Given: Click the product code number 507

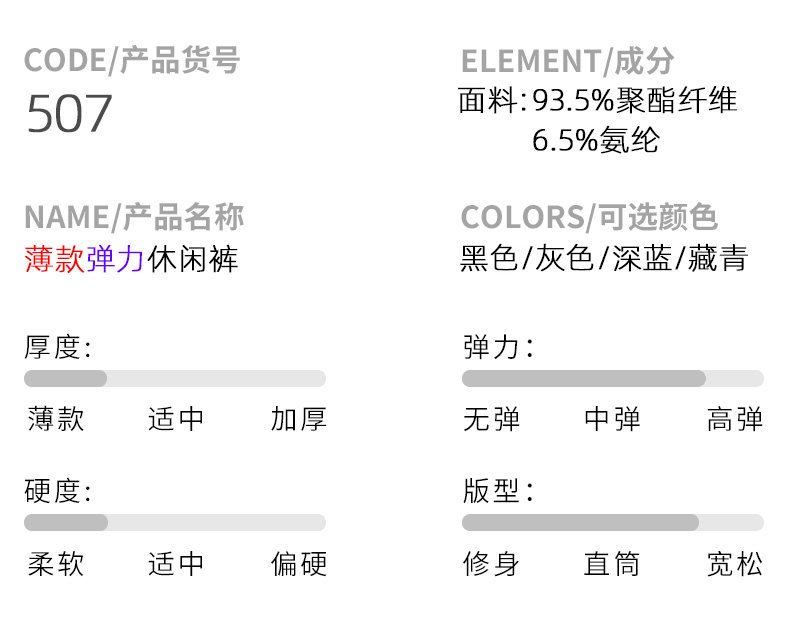Looking at the screenshot, I should tap(69, 114).
